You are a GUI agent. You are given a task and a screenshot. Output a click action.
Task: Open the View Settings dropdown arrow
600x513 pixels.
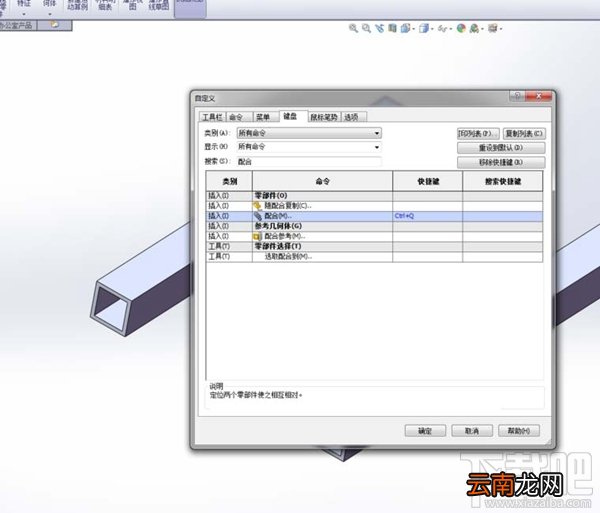click(x=501, y=29)
